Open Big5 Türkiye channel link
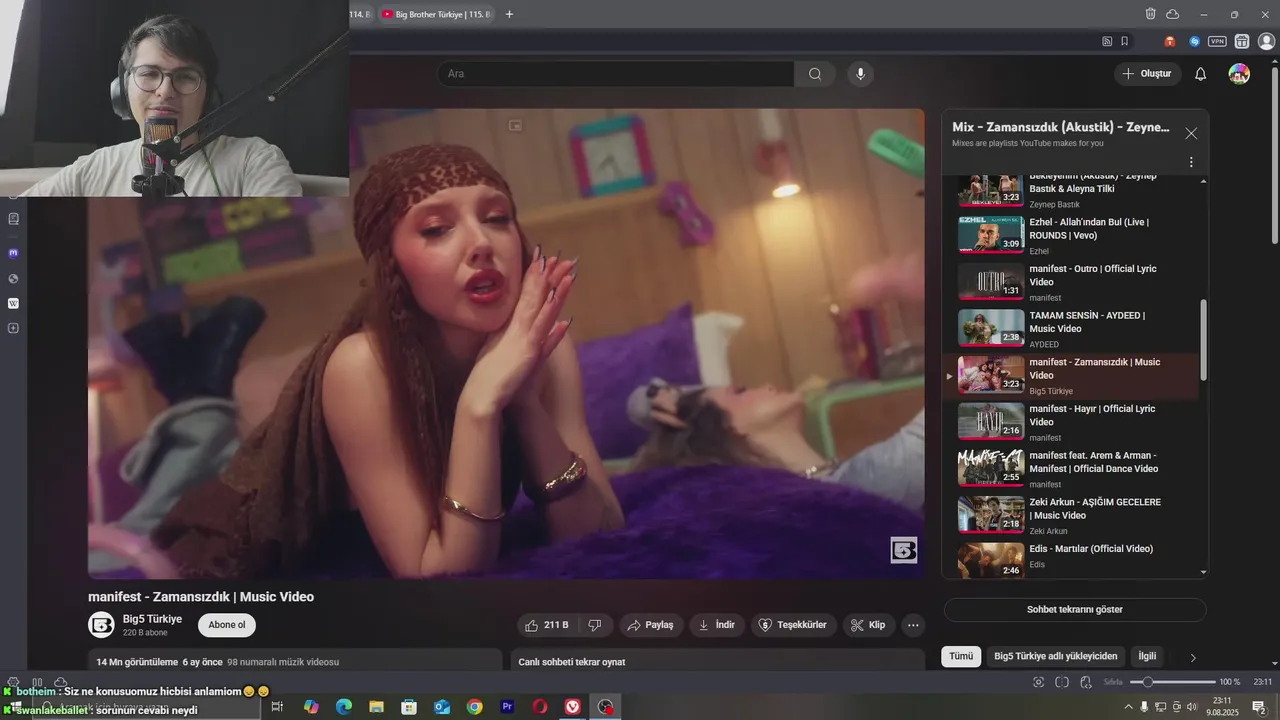Viewport: 1280px width, 720px height. 152,619
